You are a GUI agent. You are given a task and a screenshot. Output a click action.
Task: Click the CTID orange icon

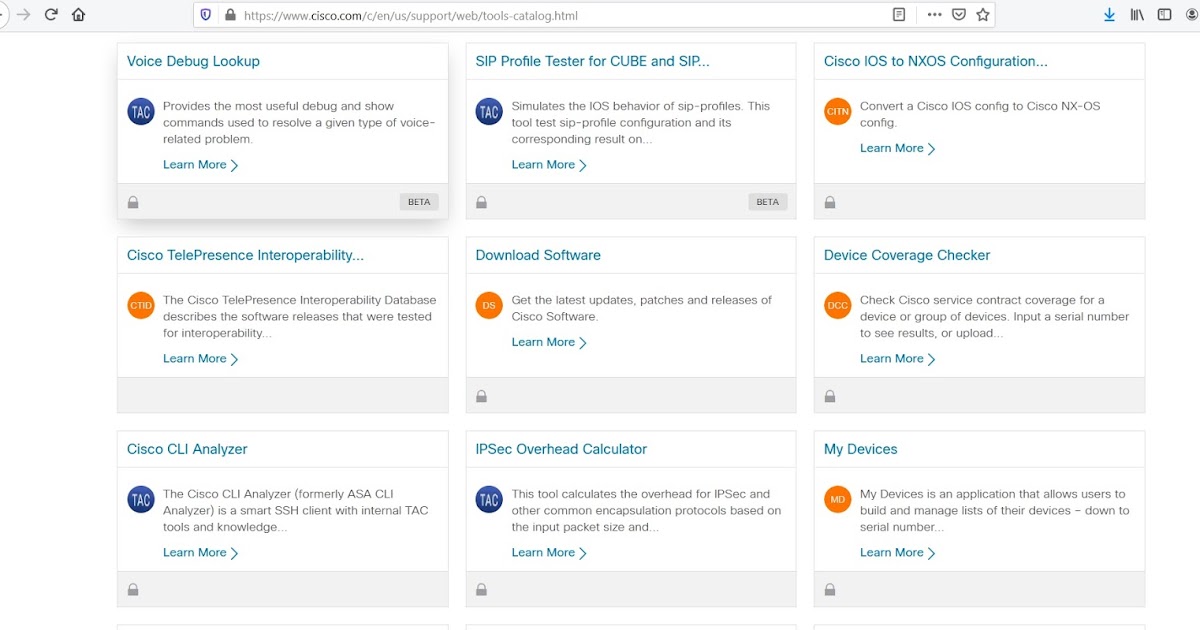point(141,306)
